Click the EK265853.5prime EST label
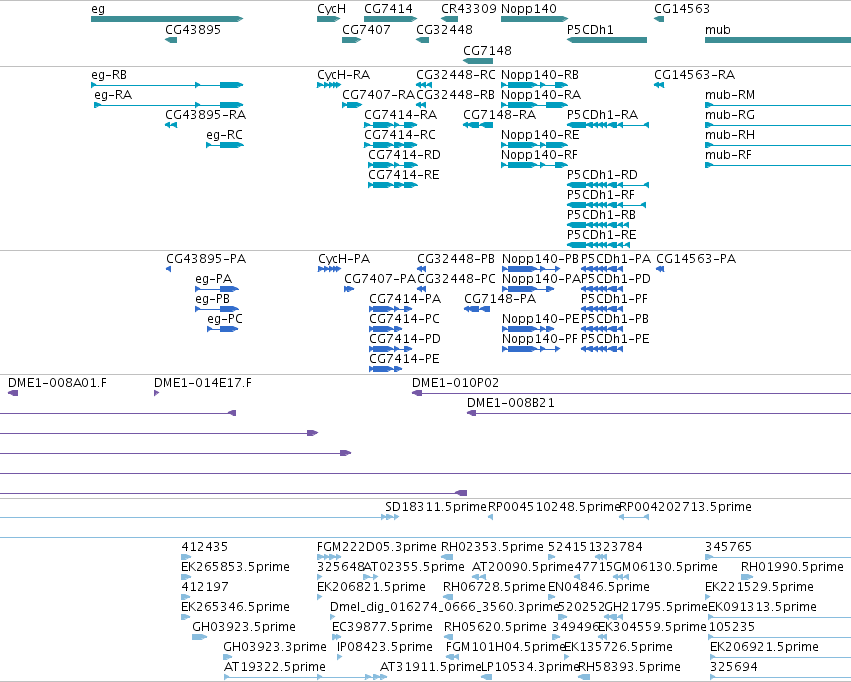 click(236, 567)
